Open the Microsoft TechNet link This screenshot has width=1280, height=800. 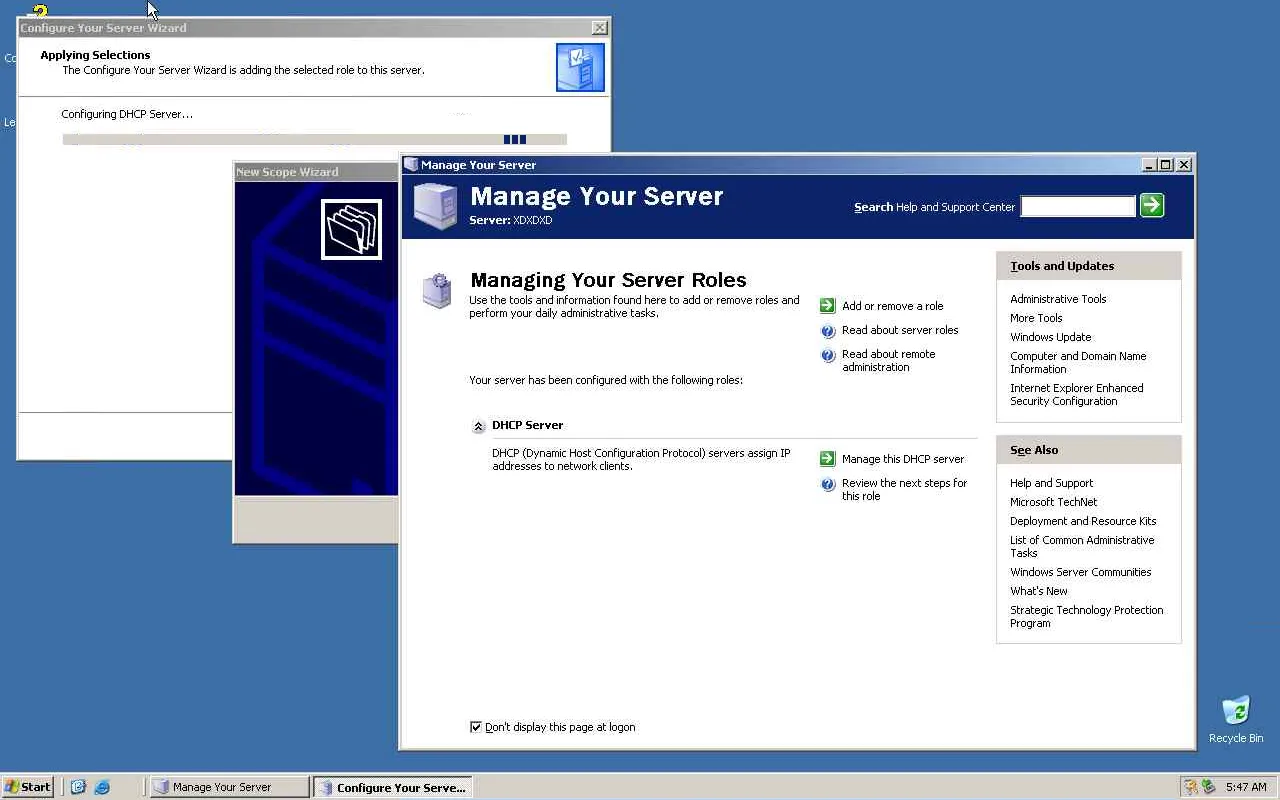point(1053,502)
